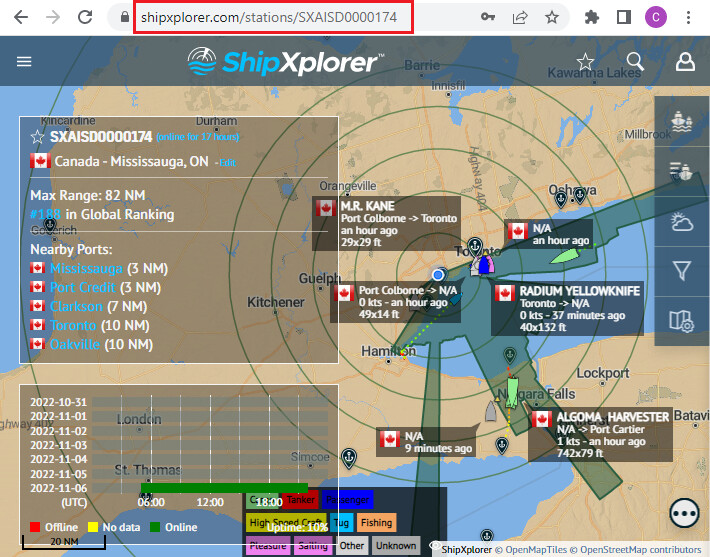Open M.R. KANE ship label

pyautogui.click(x=386, y=224)
